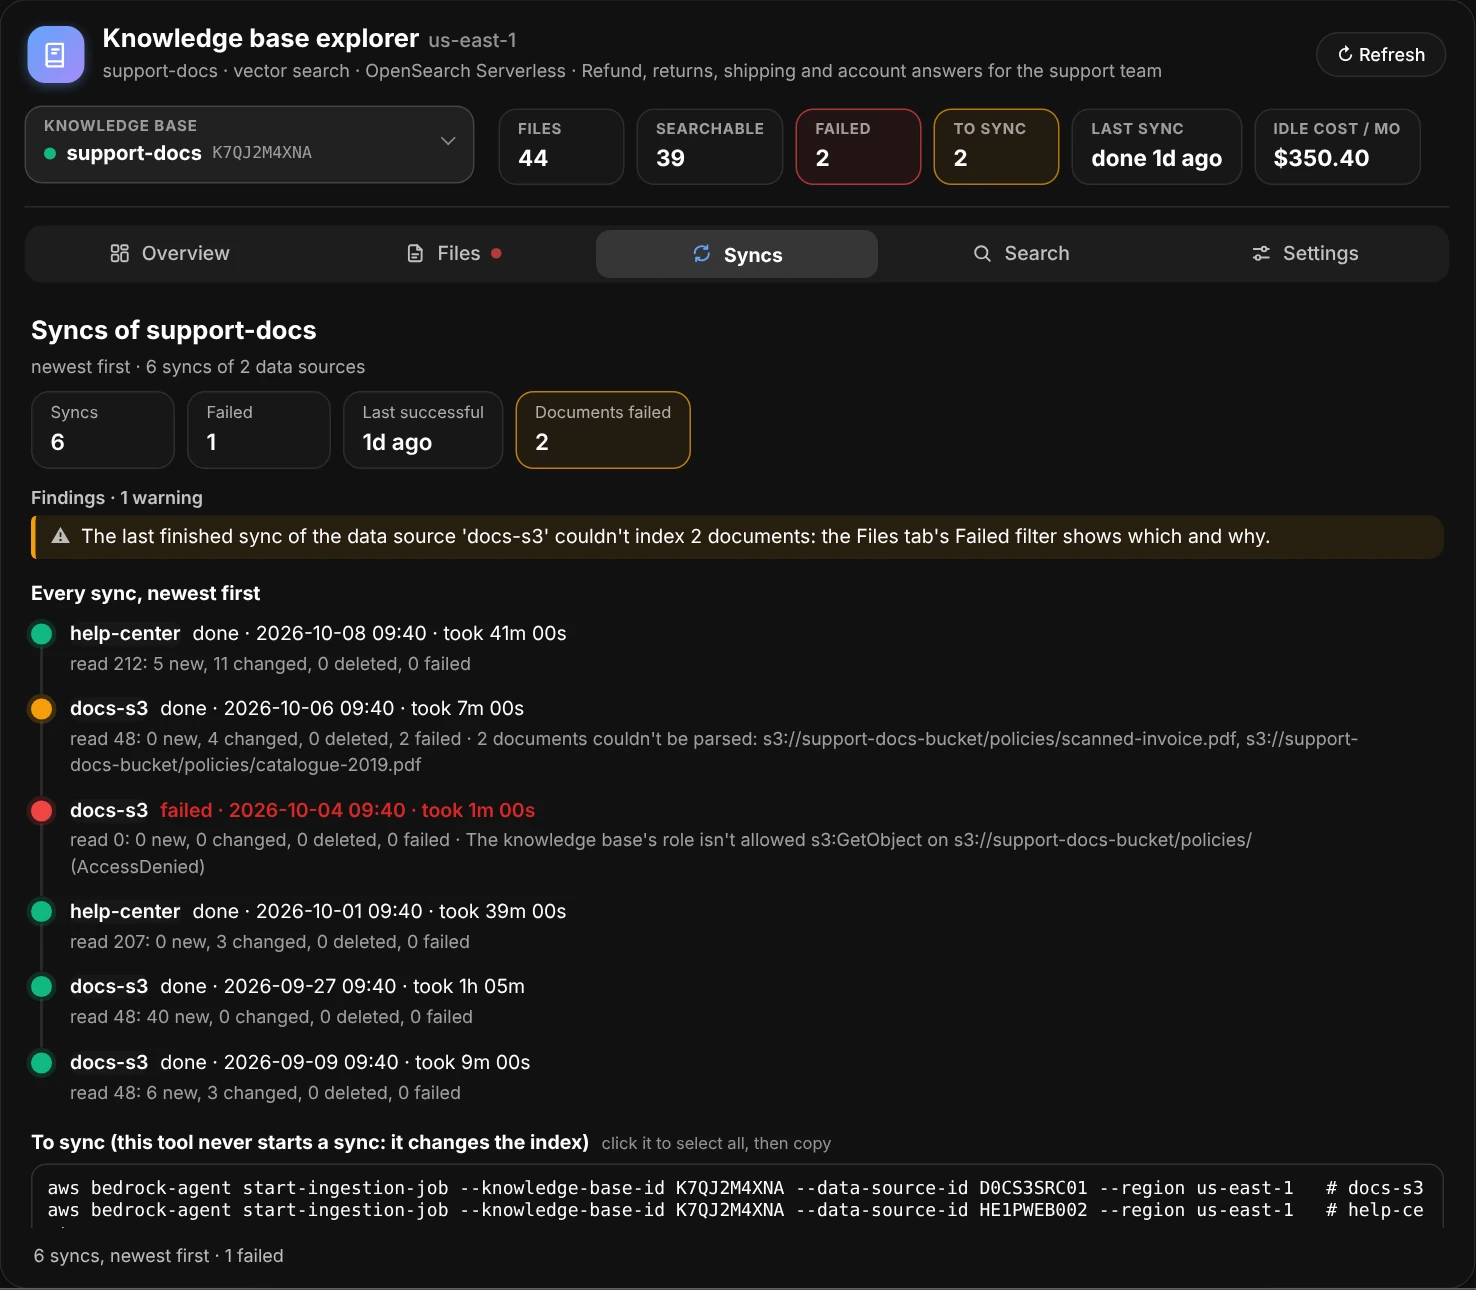Click the '6 syncs, newest first · 1 failed' footer
The height and width of the screenshot is (1290, 1476).
pyautogui.click(x=158, y=1256)
